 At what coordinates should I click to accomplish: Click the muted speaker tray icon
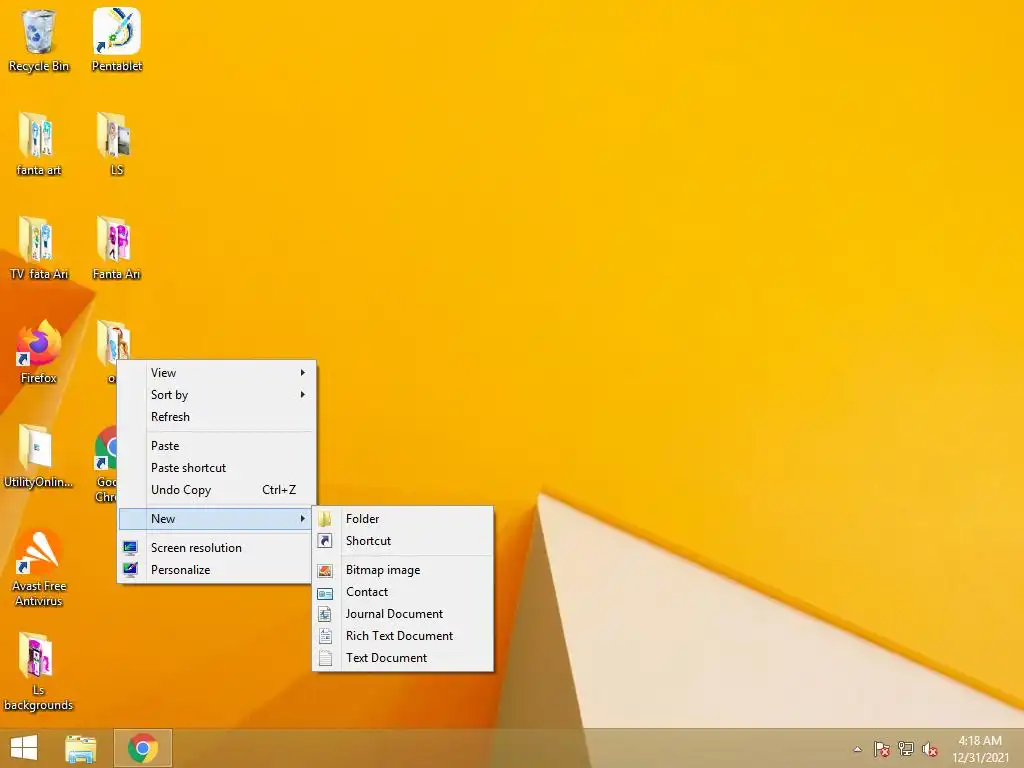coord(929,749)
